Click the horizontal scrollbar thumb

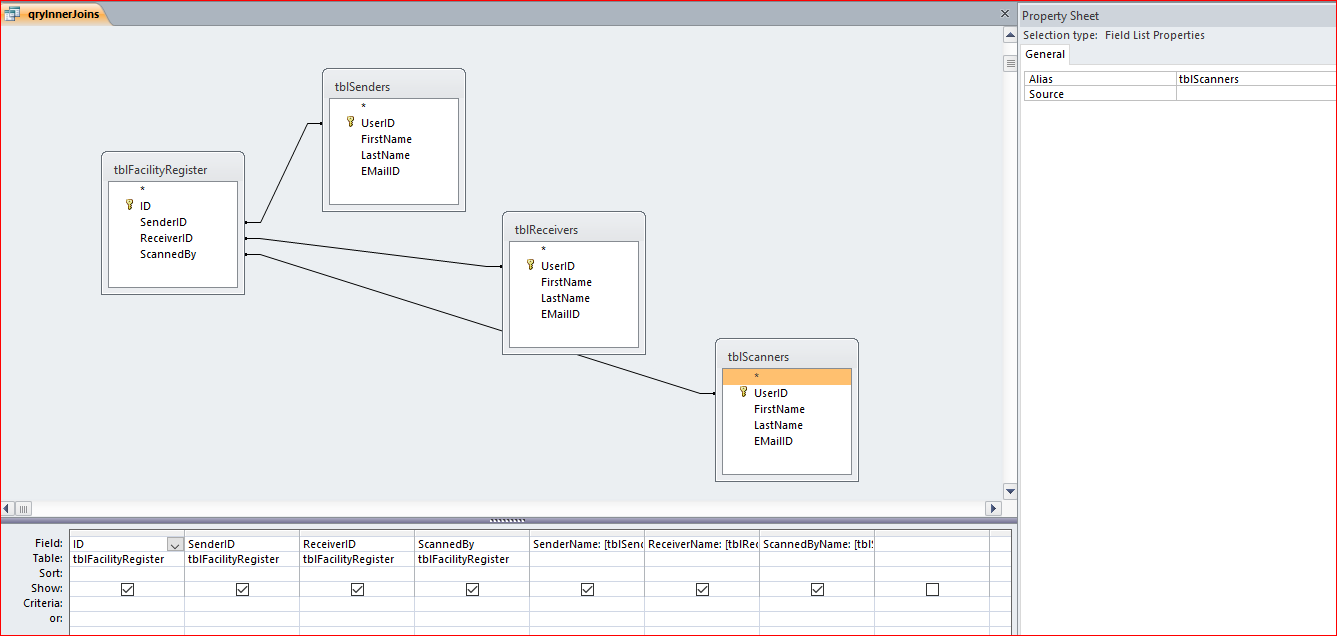click(x=24, y=508)
